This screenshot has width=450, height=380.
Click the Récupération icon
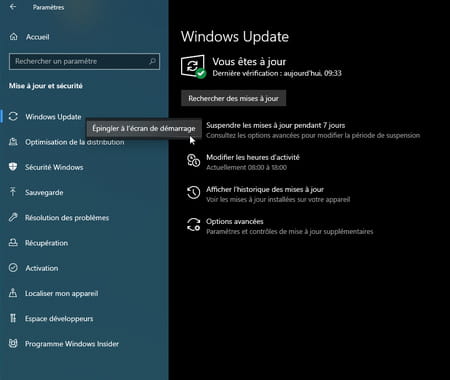13,243
